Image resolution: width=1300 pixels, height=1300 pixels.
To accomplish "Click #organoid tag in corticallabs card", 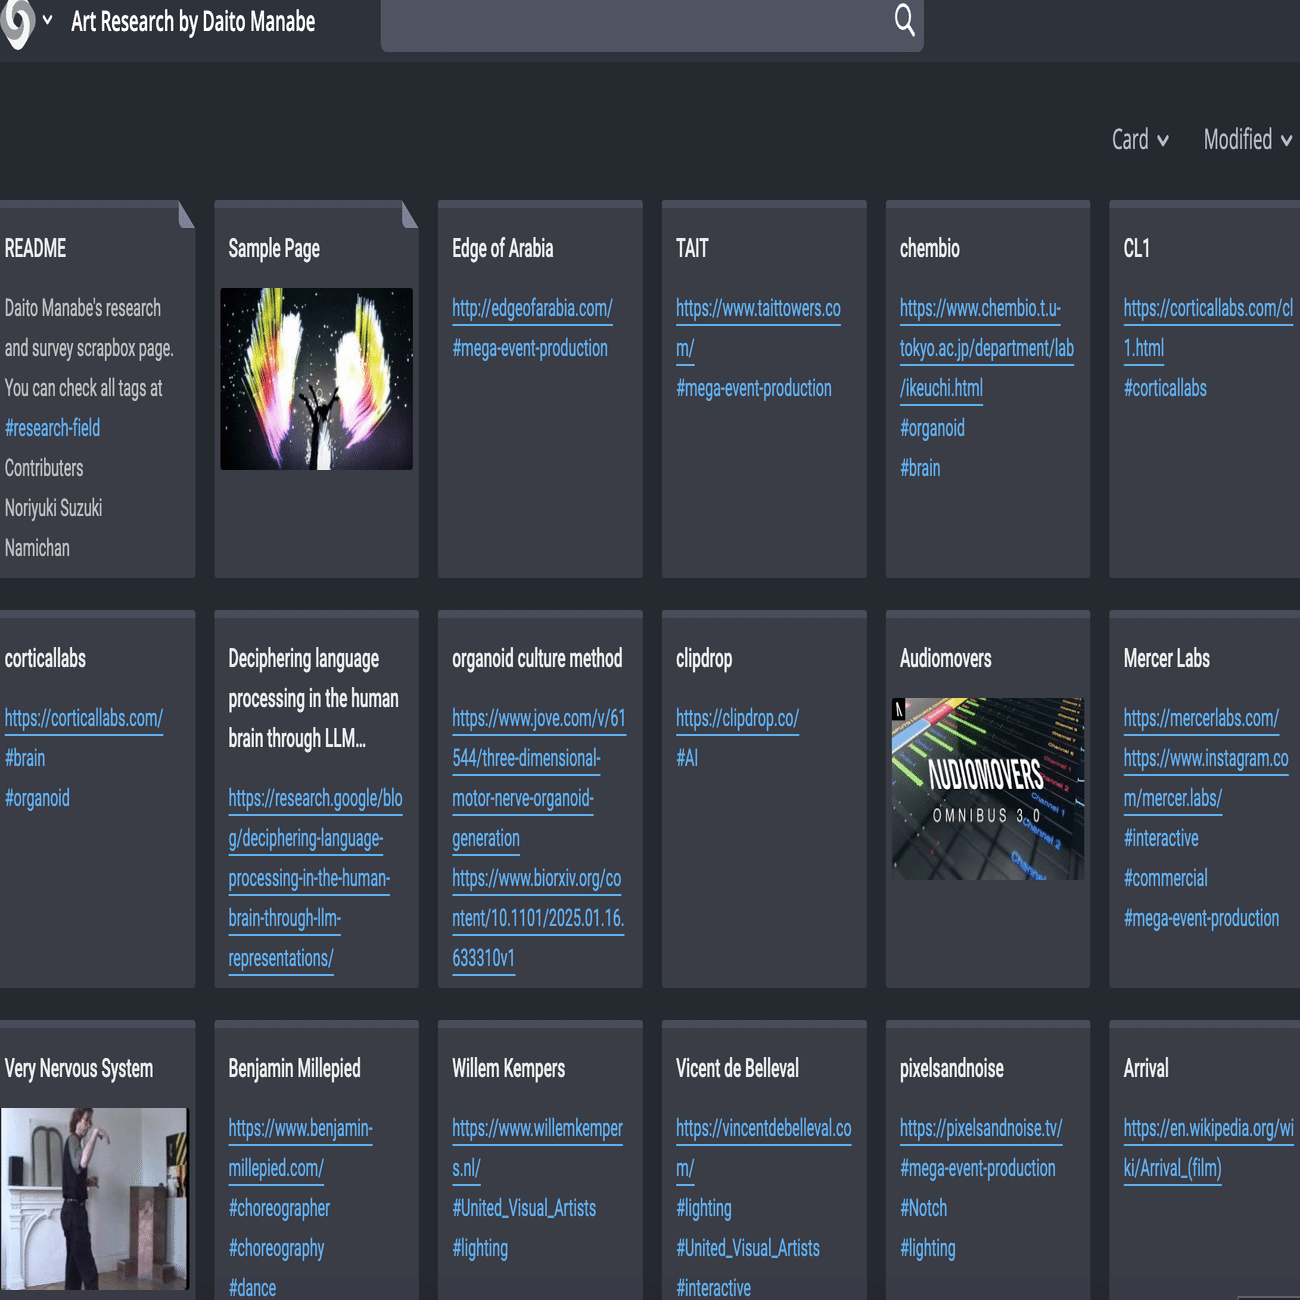I will [37, 798].
